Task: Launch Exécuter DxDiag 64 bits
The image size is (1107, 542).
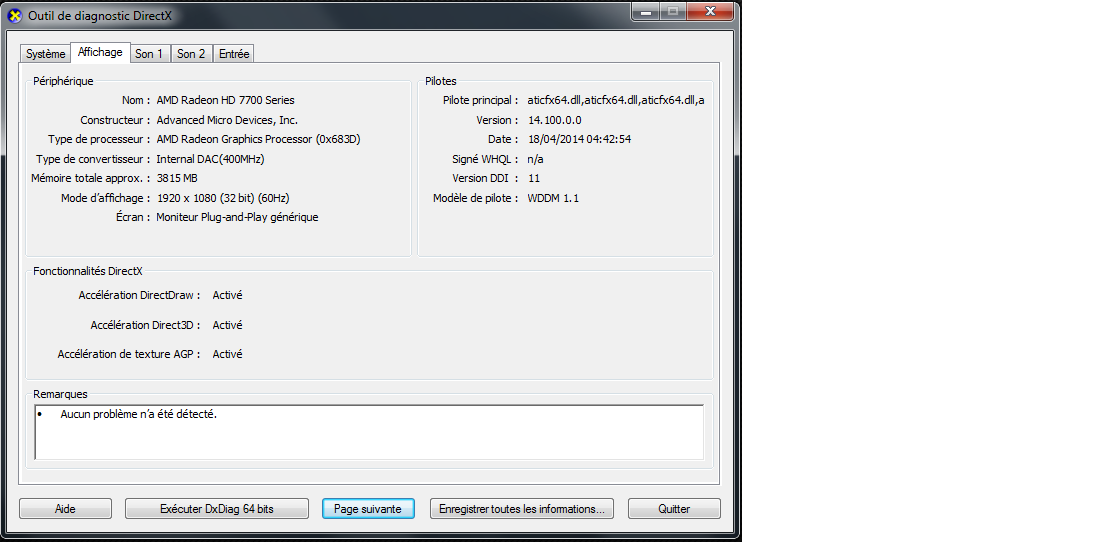Action: (217, 509)
